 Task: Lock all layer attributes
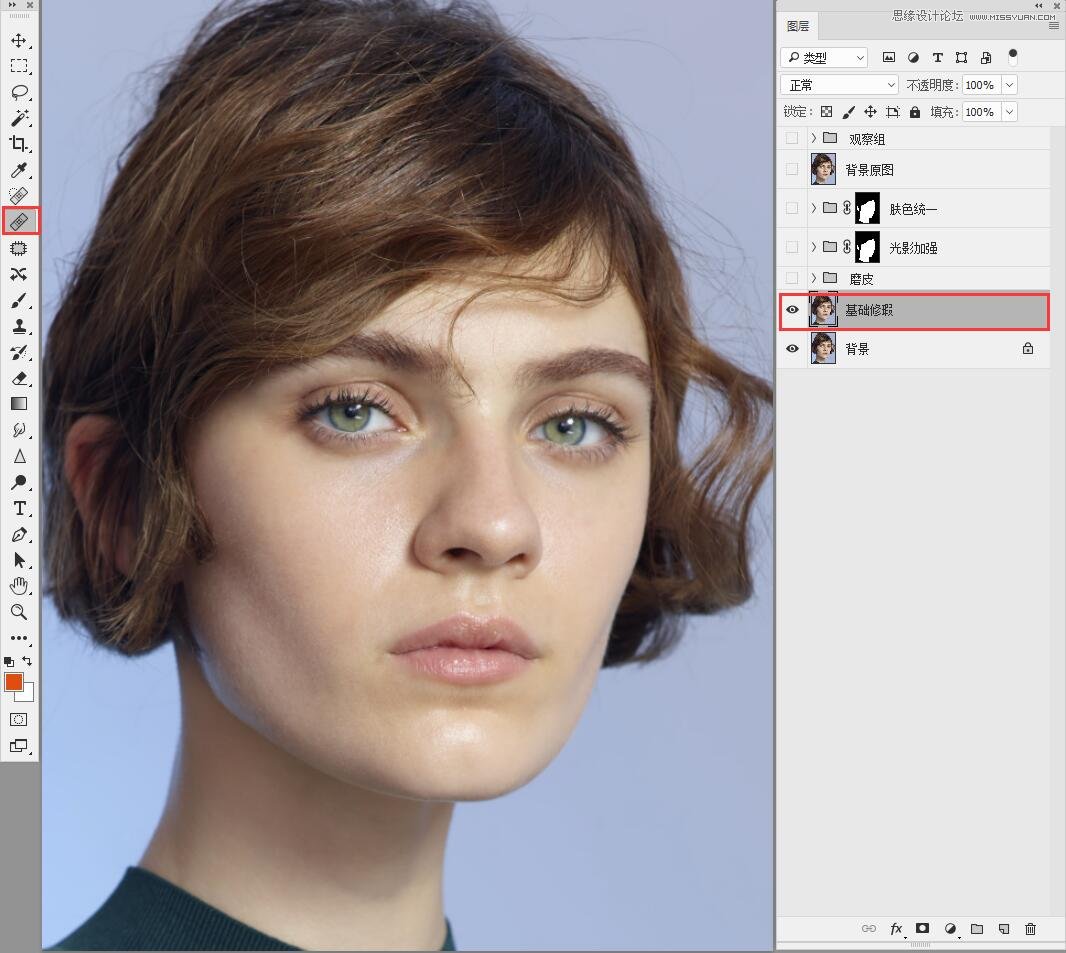coord(915,112)
